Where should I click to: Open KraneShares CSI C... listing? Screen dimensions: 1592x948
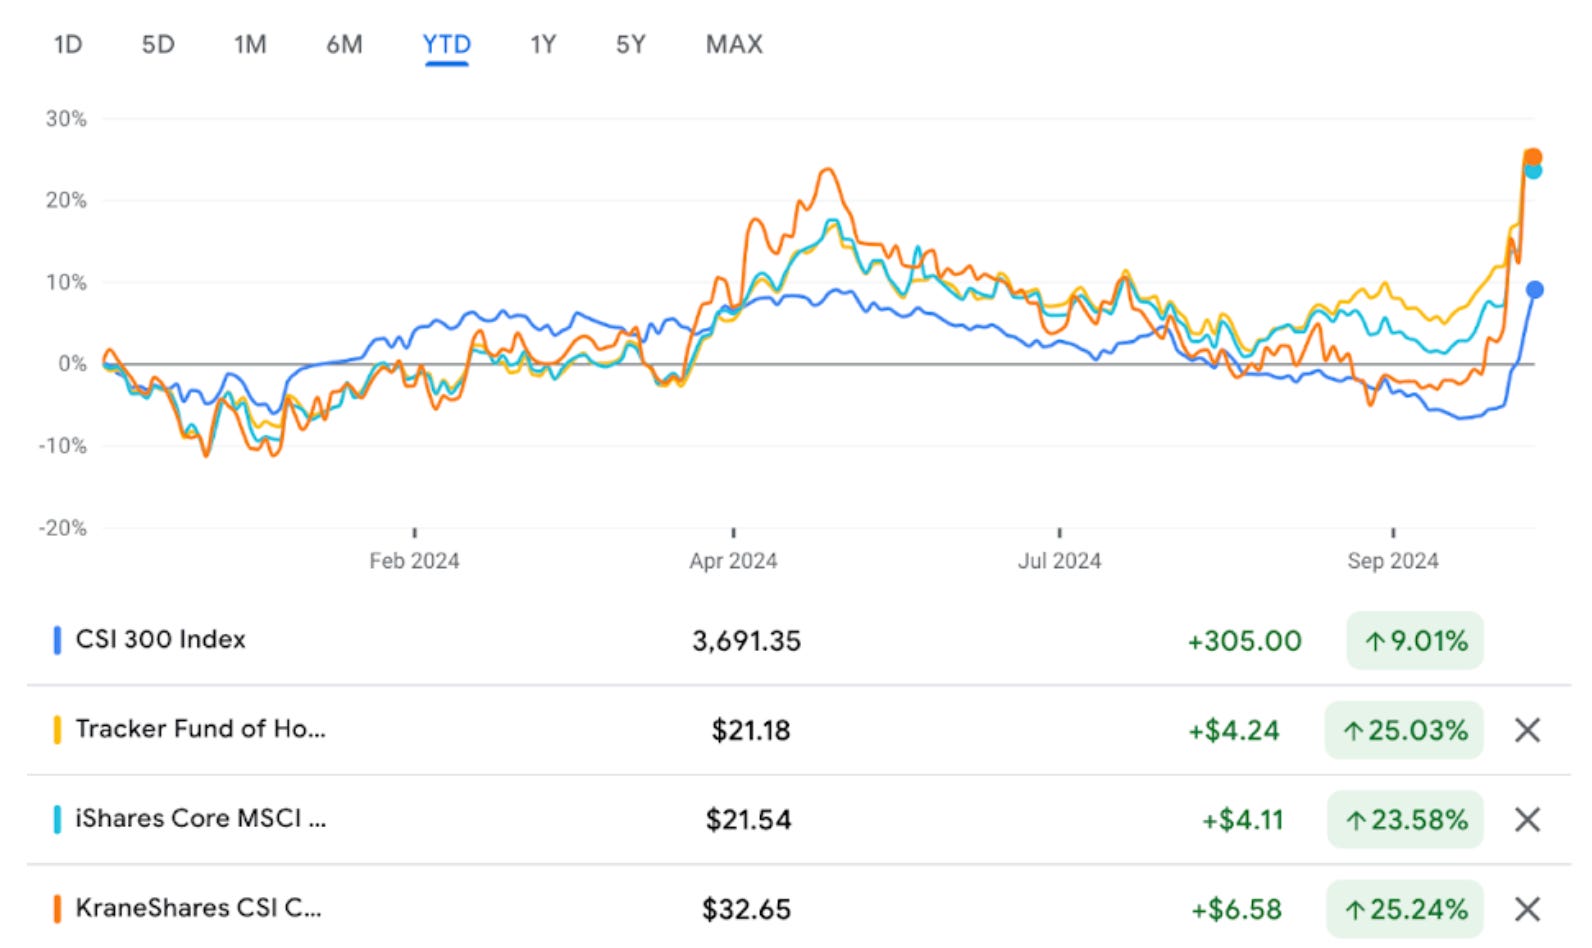click(x=798, y=909)
